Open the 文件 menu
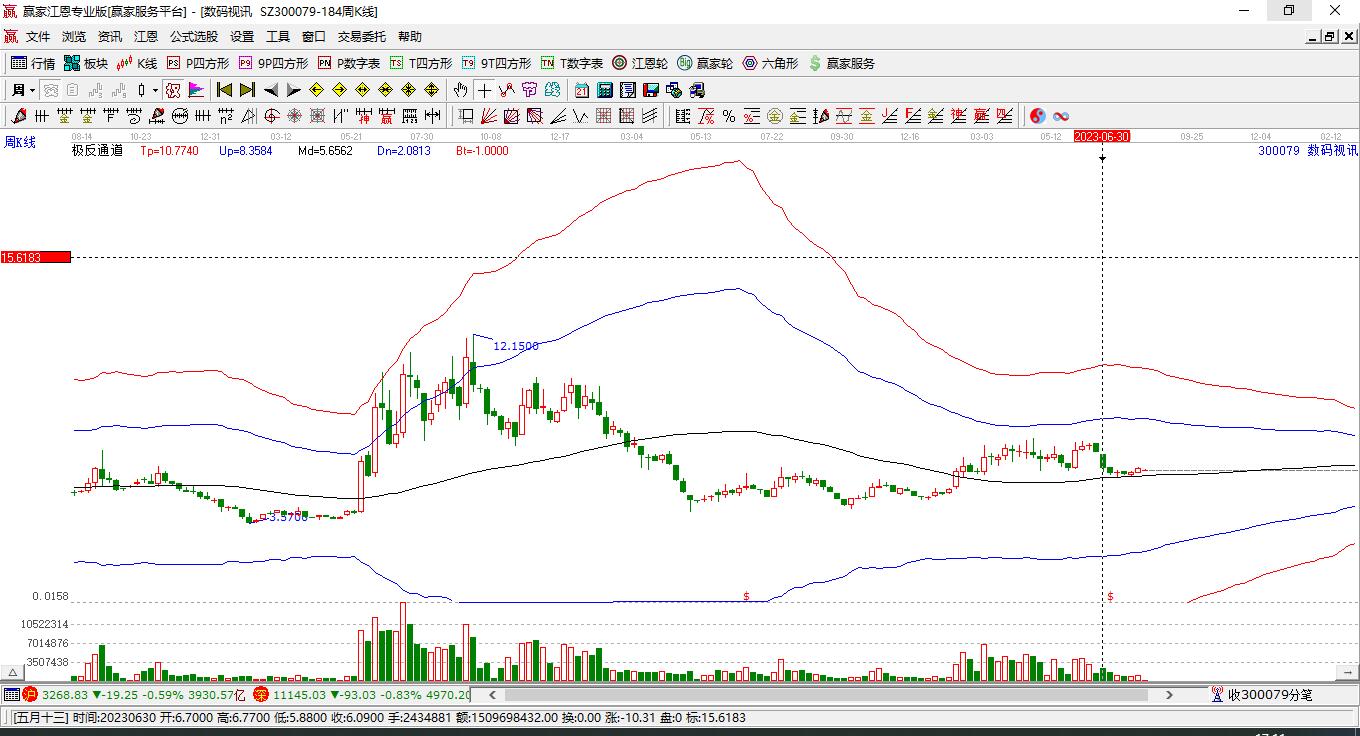1360x736 pixels. pyautogui.click(x=38, y=37)
